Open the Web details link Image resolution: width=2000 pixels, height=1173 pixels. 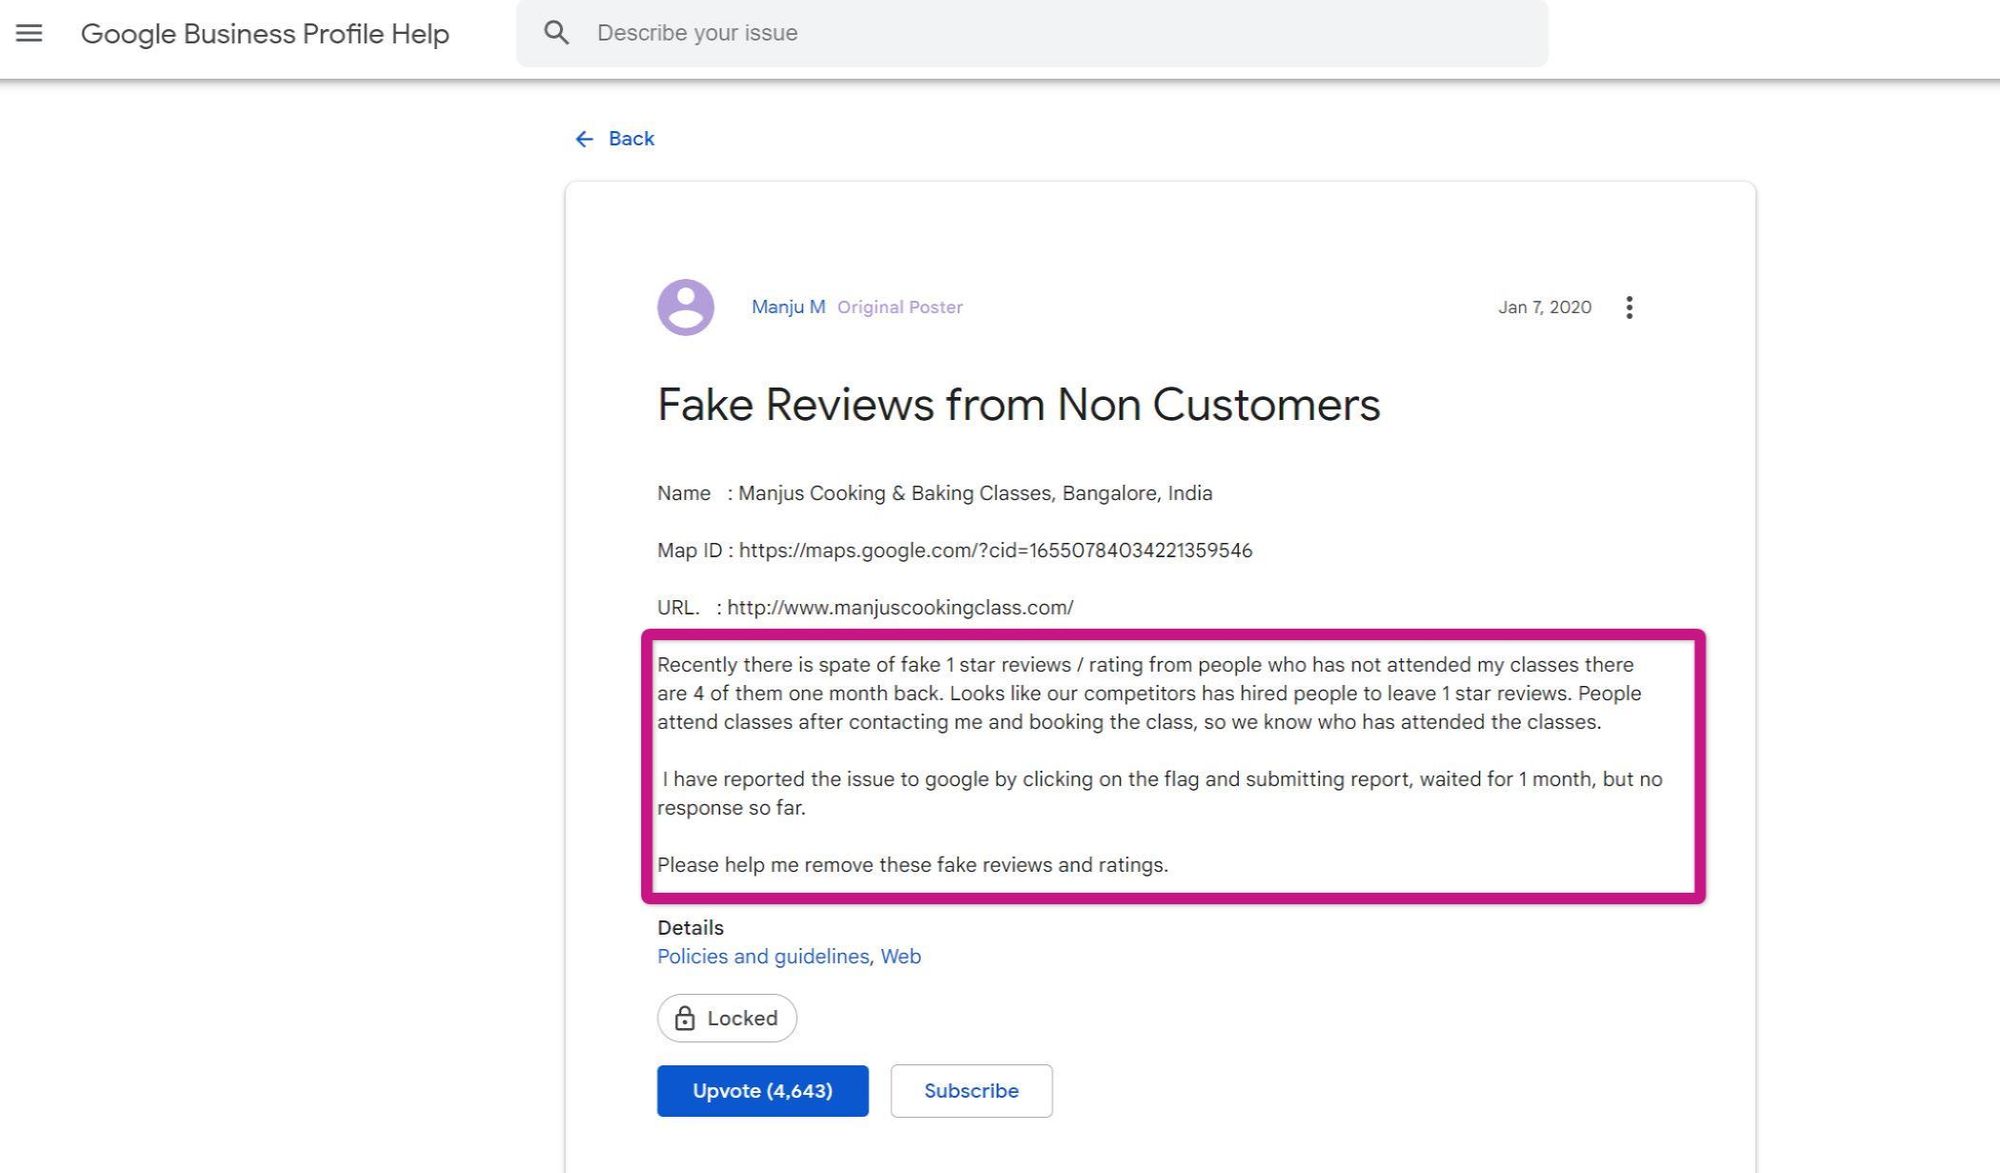(900, 956)
